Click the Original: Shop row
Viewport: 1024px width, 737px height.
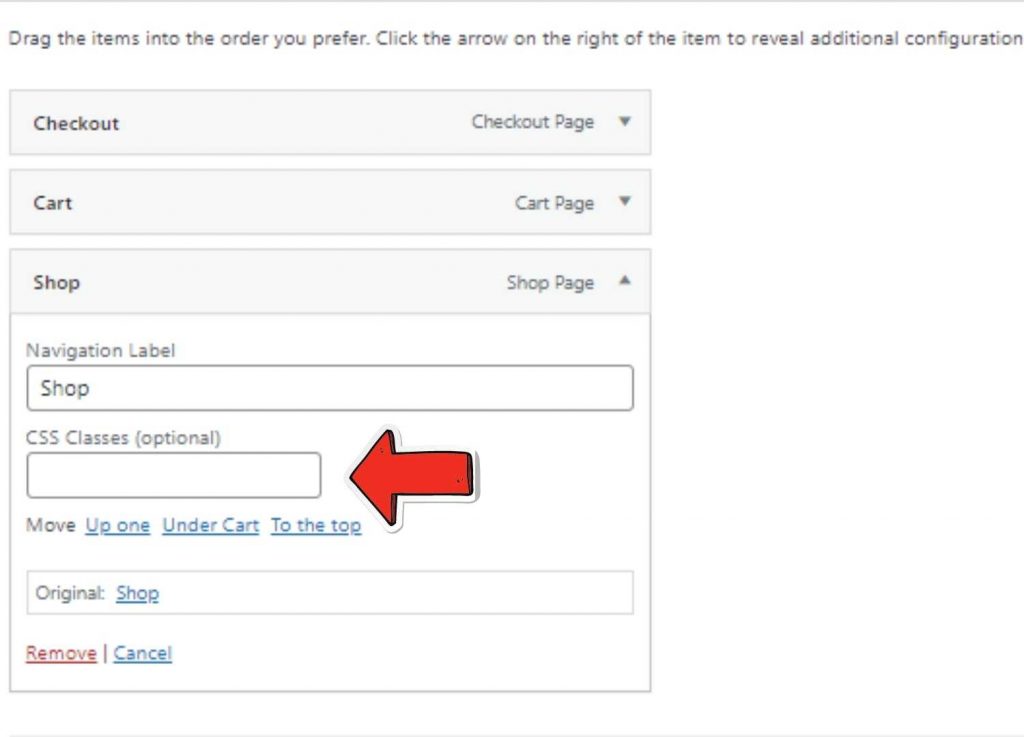330,593
